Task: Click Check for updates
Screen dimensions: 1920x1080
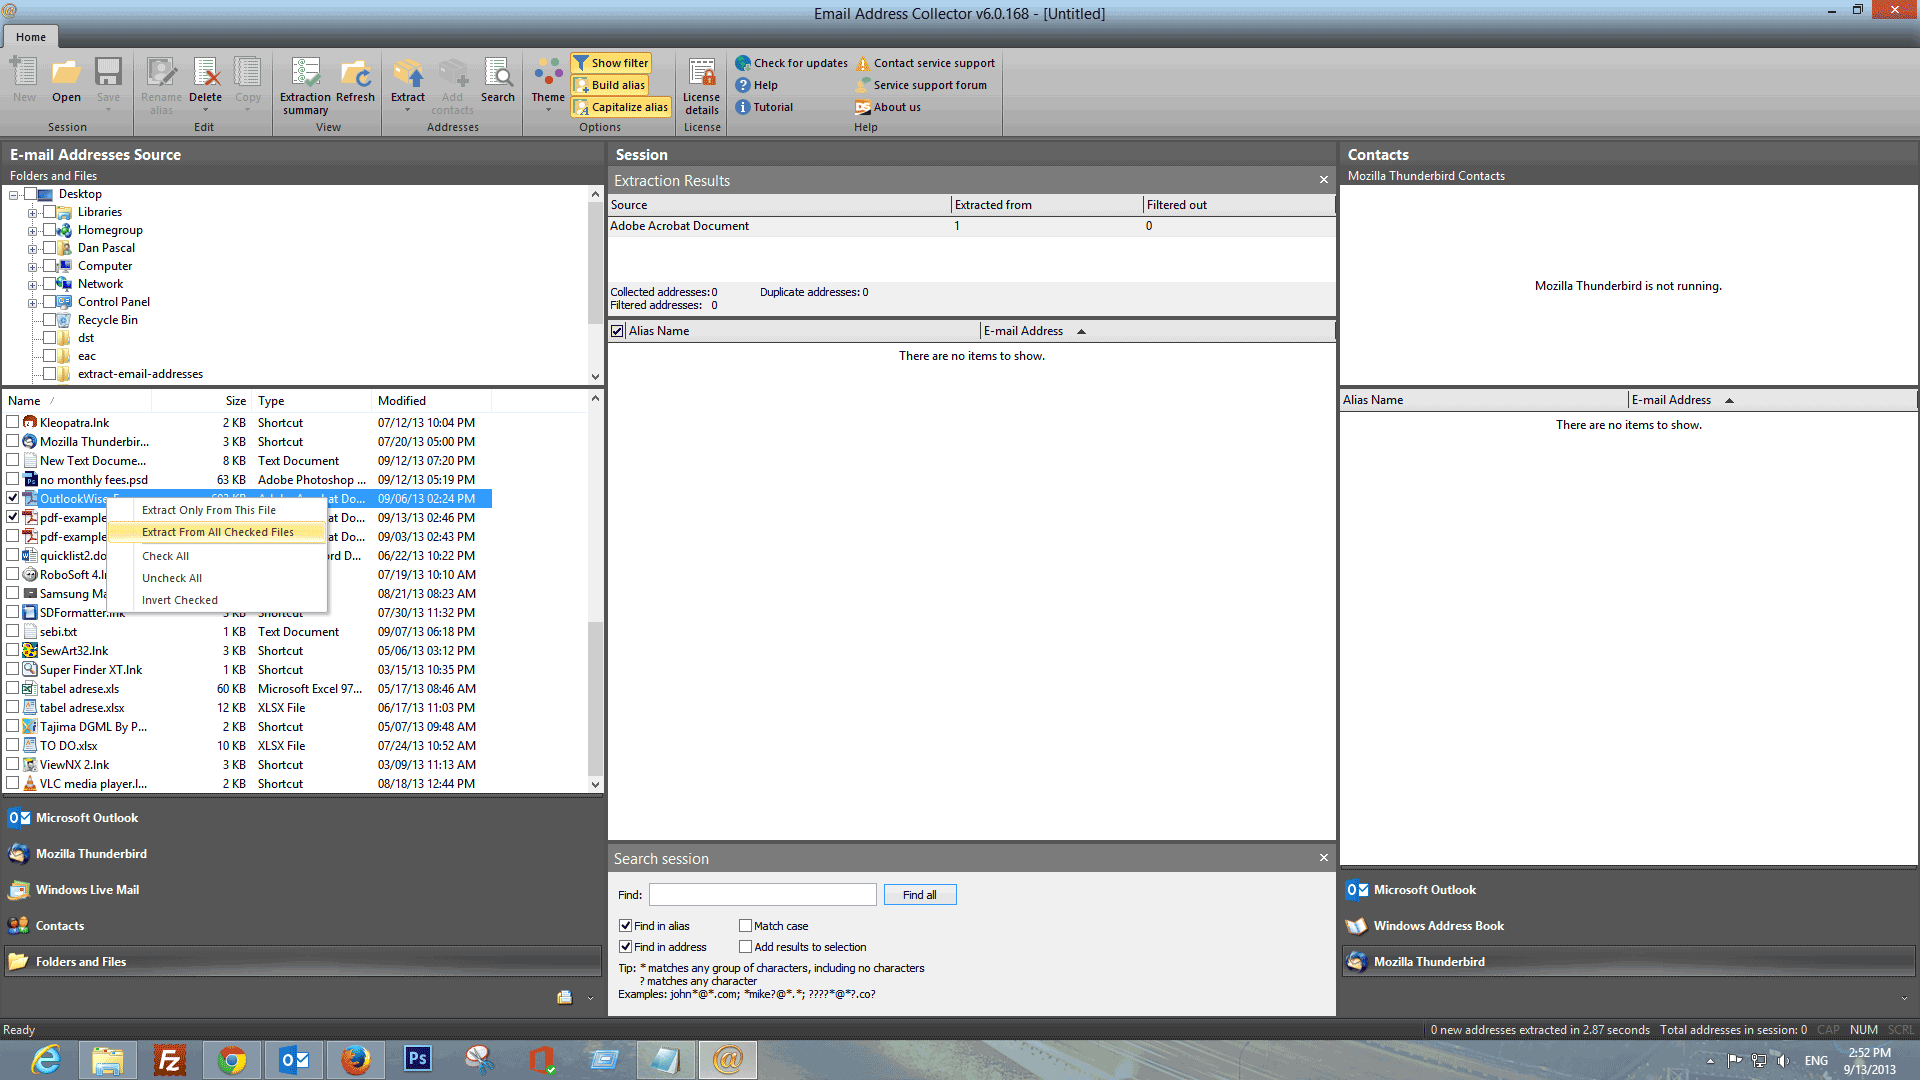Action: [x=792, y=63]
